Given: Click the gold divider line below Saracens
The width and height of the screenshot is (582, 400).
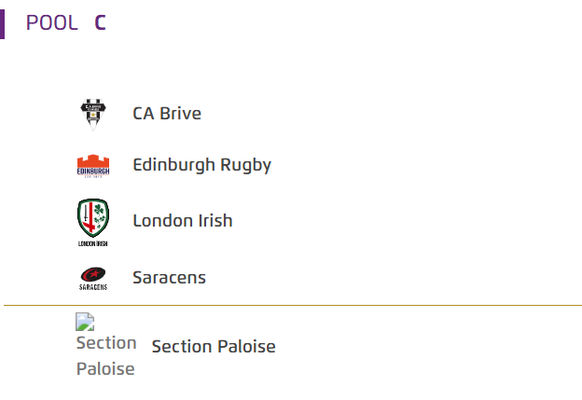Looking at the screenshot, I should click(x=293, y=305).
